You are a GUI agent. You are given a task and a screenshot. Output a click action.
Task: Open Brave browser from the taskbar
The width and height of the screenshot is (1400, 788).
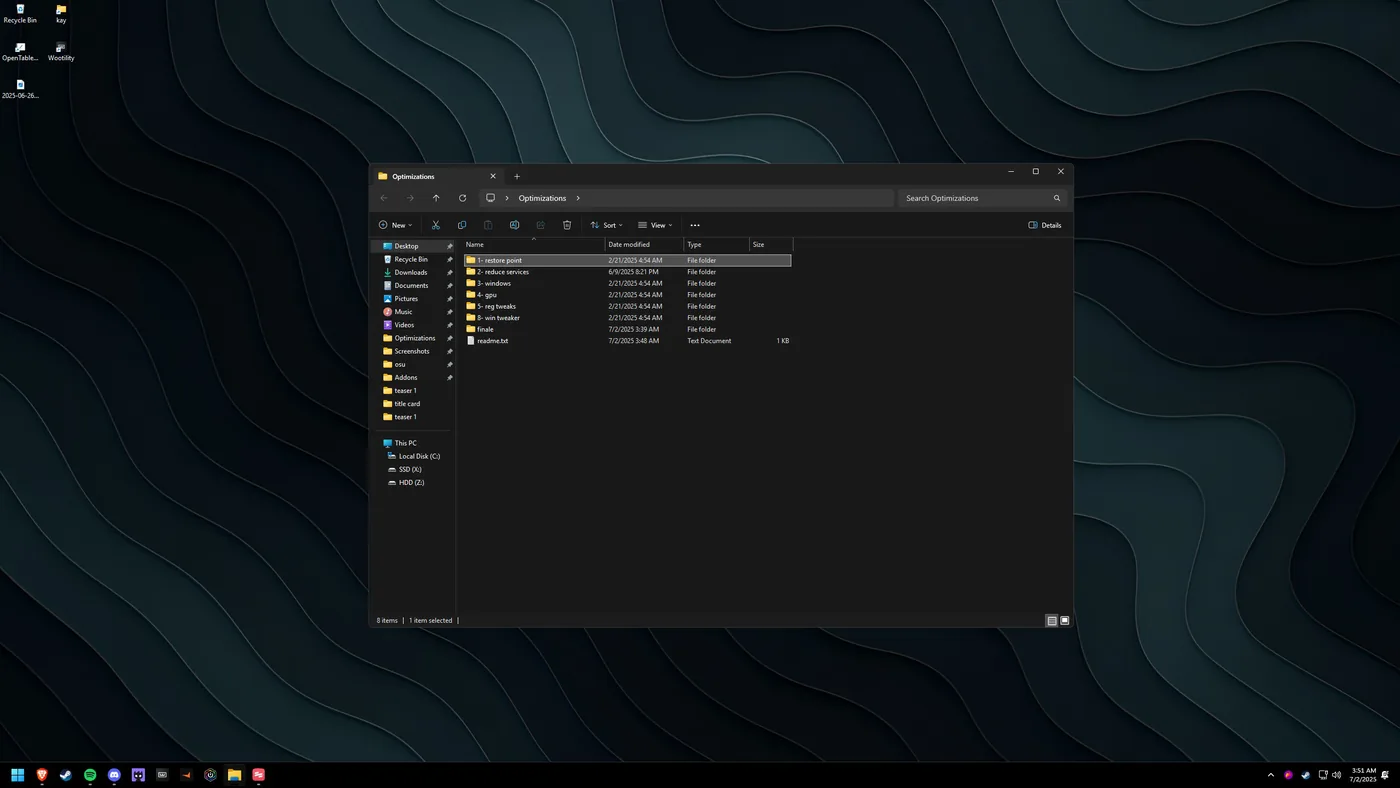click(42, 775)
